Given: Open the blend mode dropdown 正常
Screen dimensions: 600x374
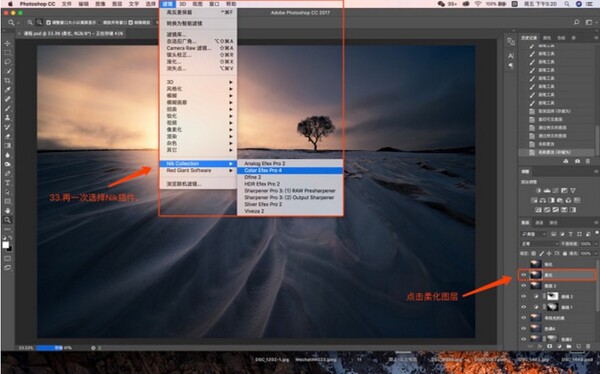Looking at the screenshot, I should (540, 243).
